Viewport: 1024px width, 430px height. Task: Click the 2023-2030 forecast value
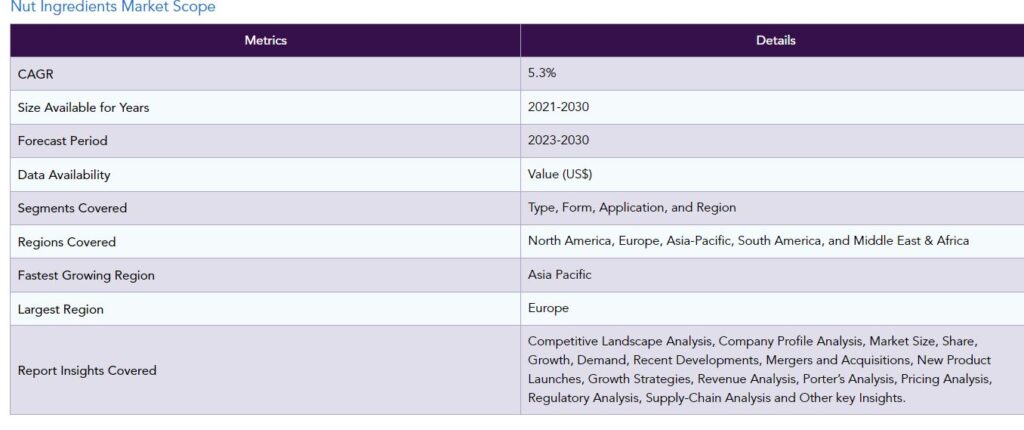[558, 141]
